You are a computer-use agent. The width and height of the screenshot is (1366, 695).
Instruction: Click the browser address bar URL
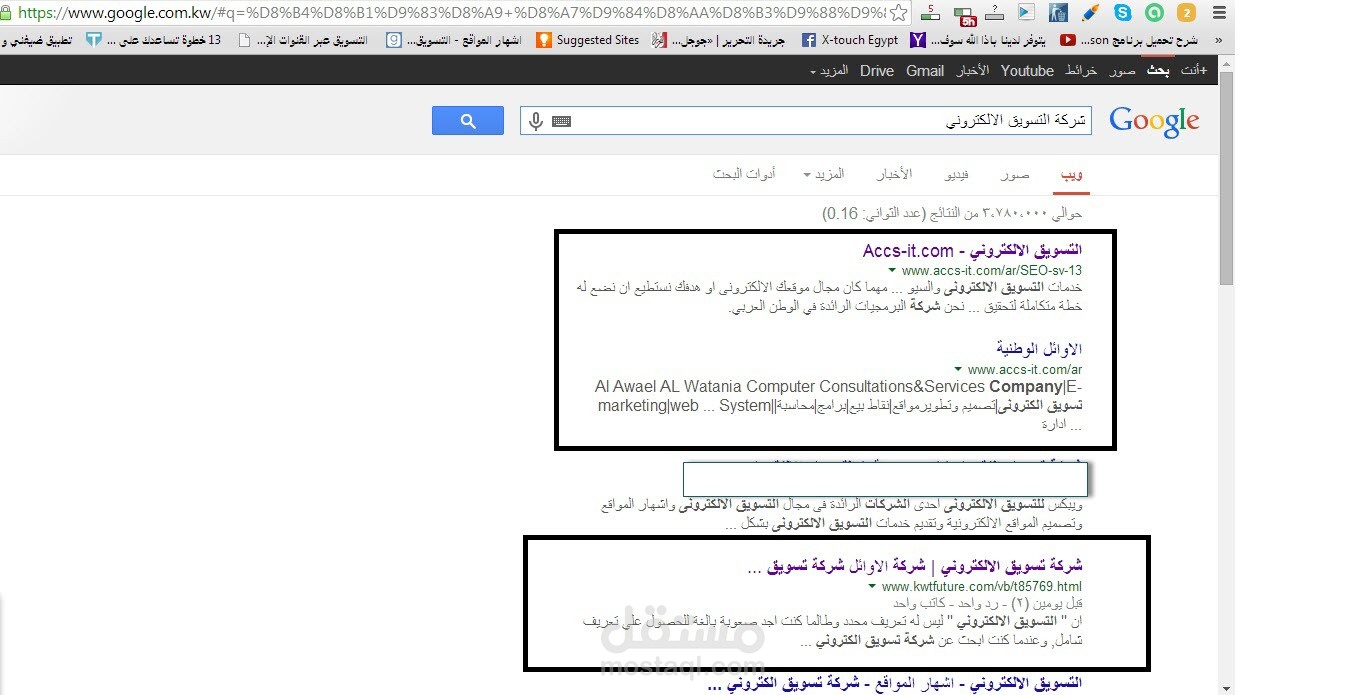pyautogui.click(x=450, y=13)
